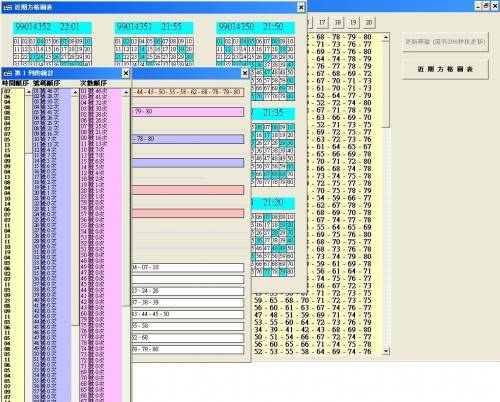The height and width of the screenshot is (402, 500).
Task: Click number button 18 in main window
Action: [338, 22]
